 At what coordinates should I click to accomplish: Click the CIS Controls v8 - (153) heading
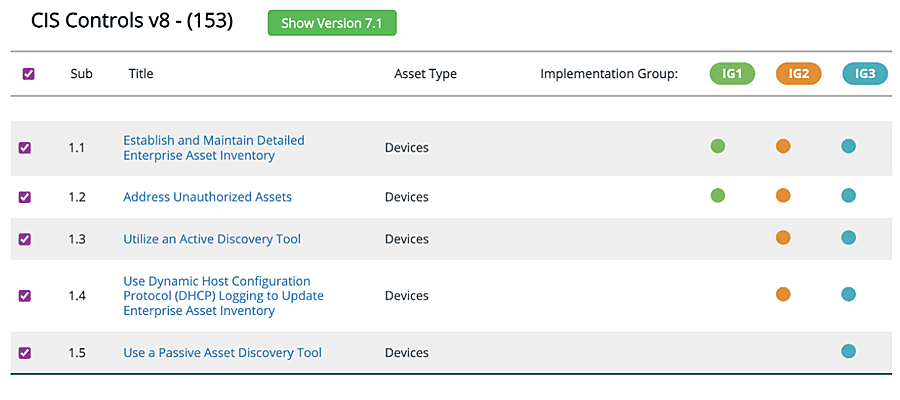point(132,22)
